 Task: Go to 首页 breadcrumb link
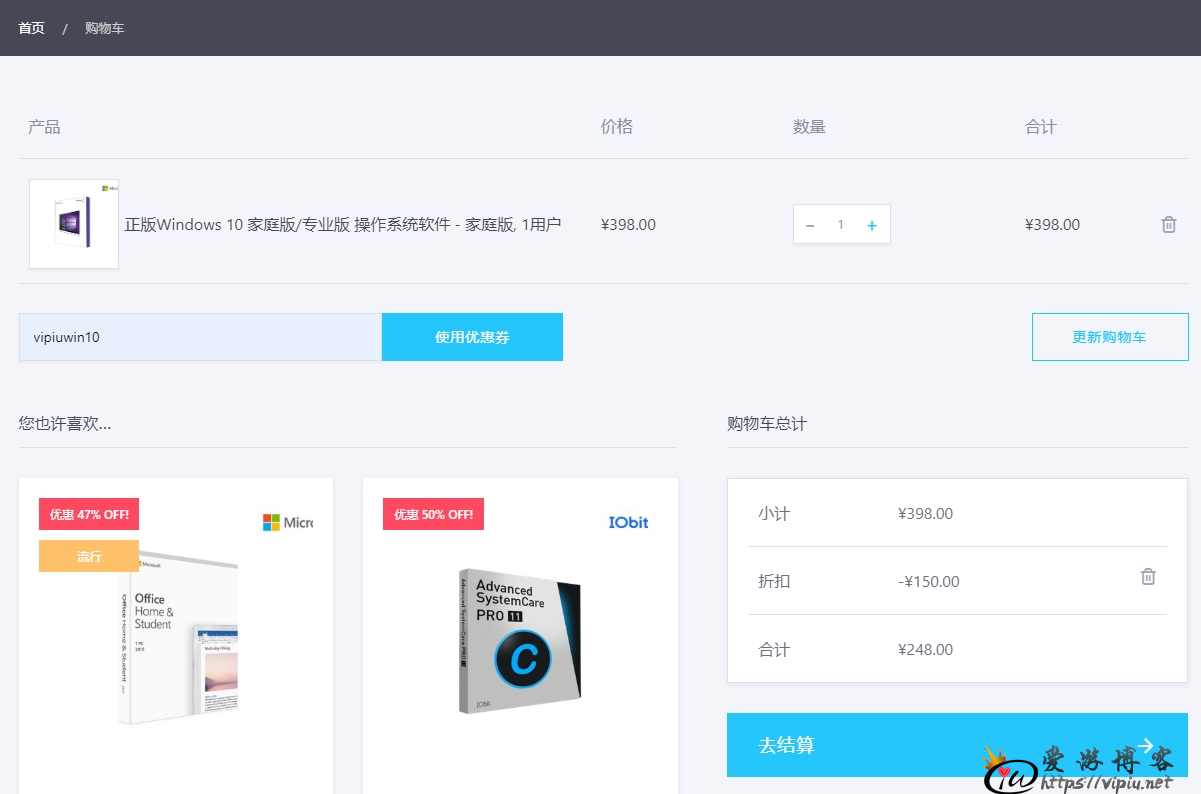[31, 28]
